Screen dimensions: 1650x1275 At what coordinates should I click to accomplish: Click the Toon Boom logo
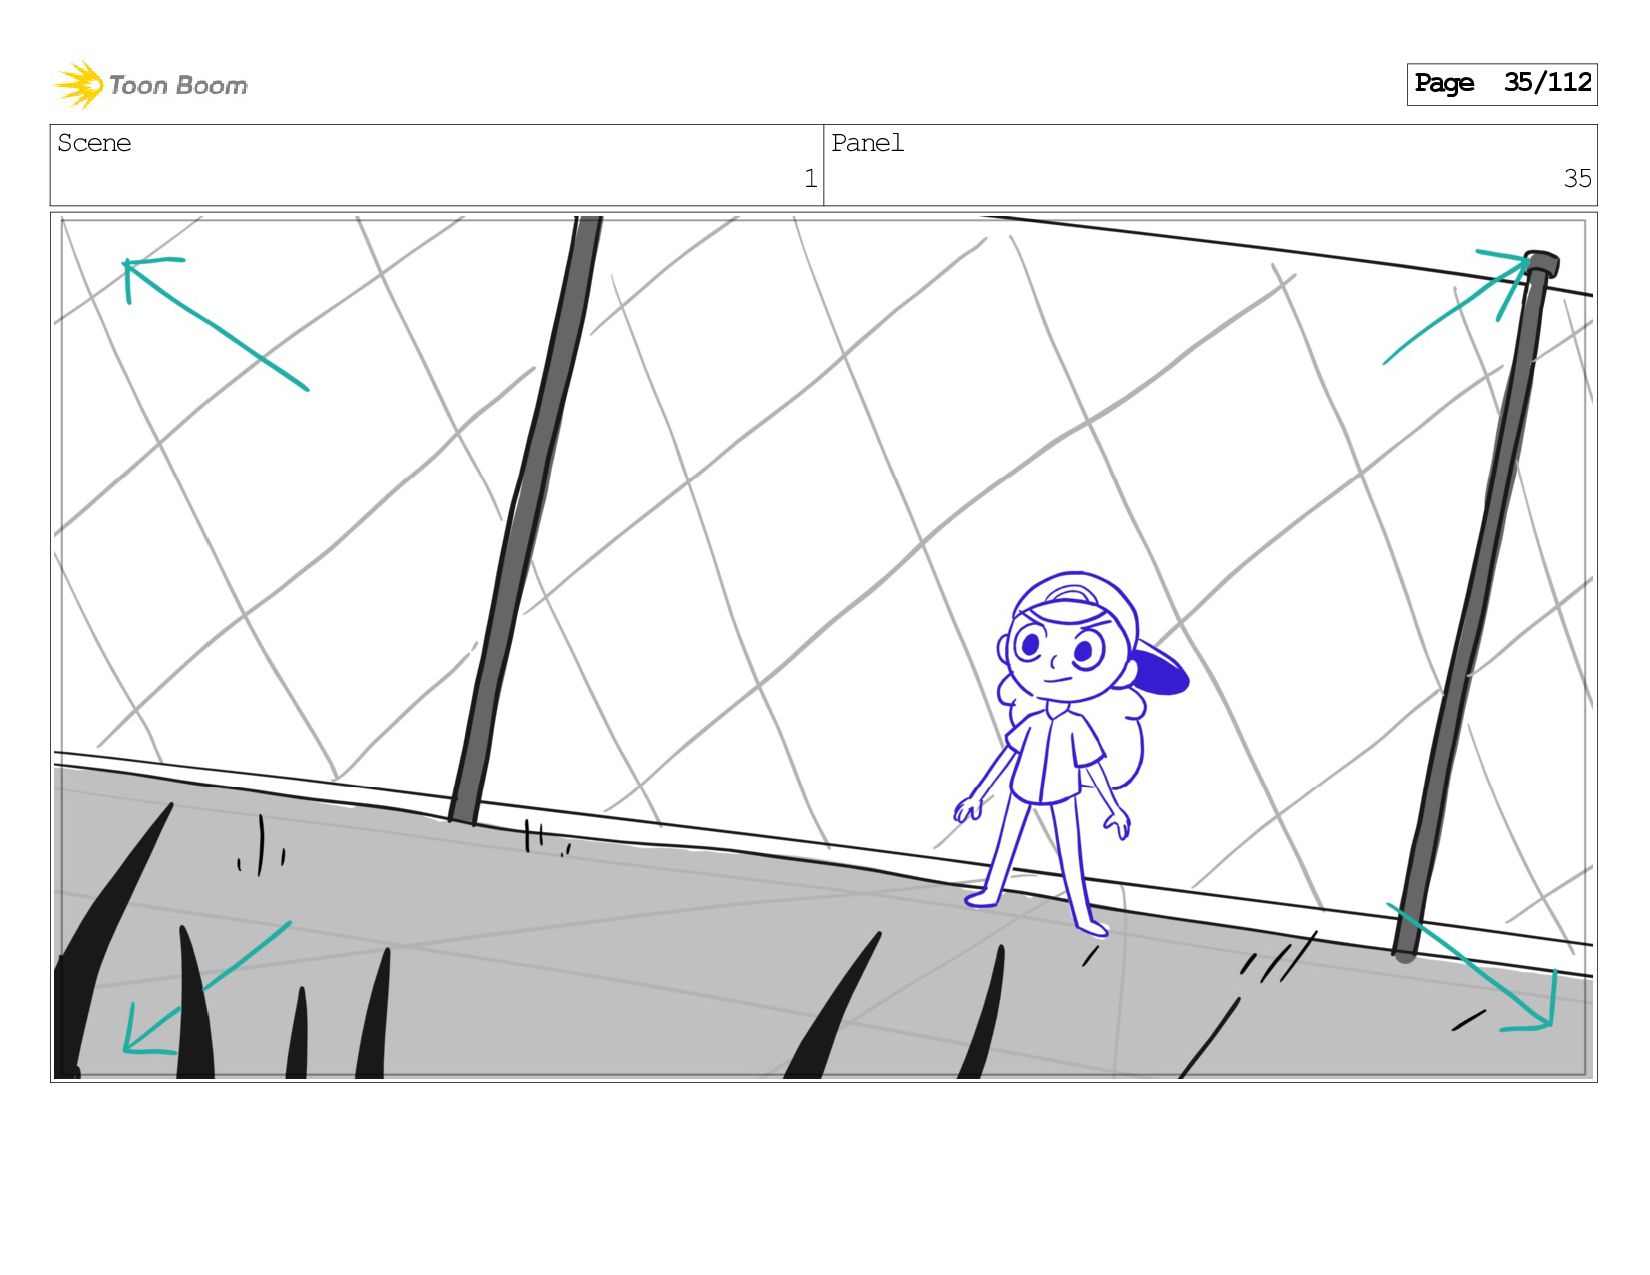click(150, 85)
